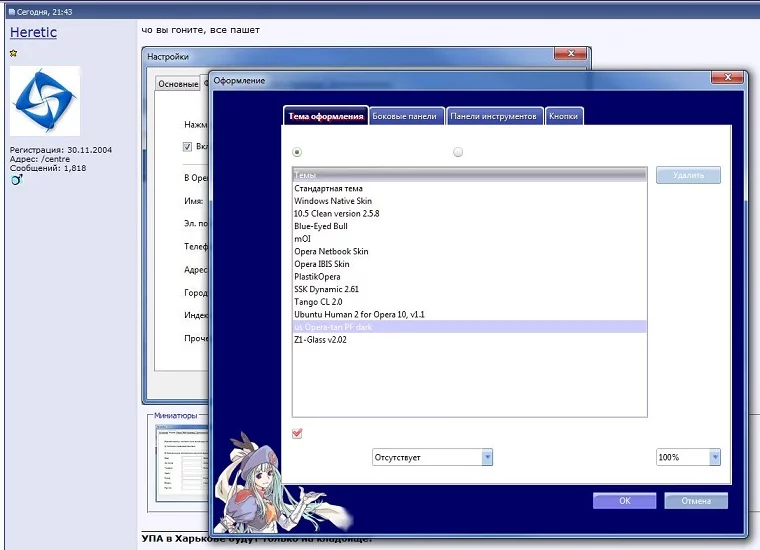Click the gold star rank icon
Image resolution: width=760 pixels, height=550 pixels.
13,53
